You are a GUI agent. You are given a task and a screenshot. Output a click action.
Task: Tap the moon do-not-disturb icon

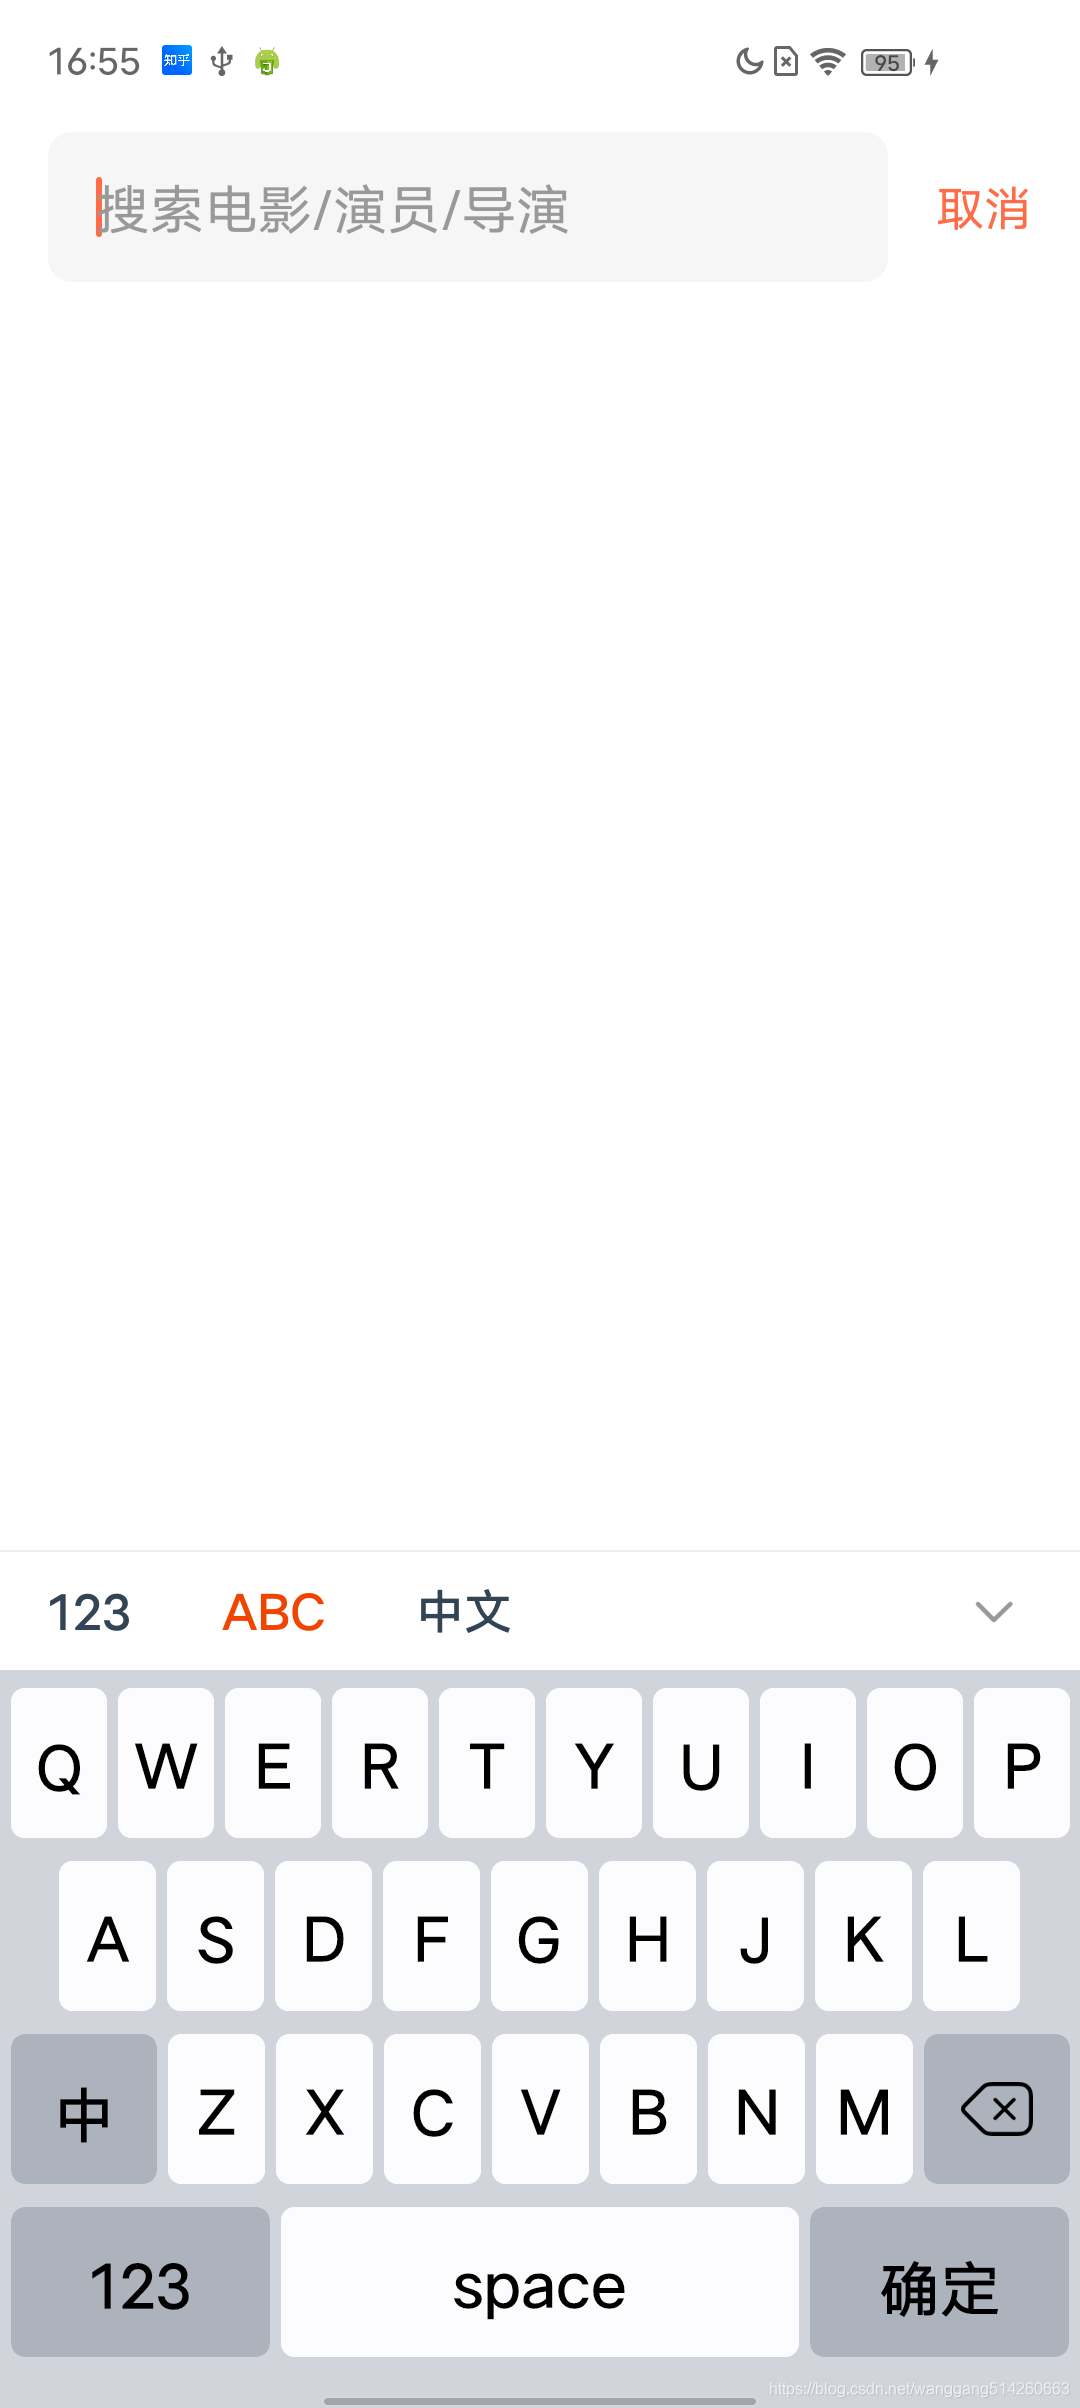pos(749,62)
